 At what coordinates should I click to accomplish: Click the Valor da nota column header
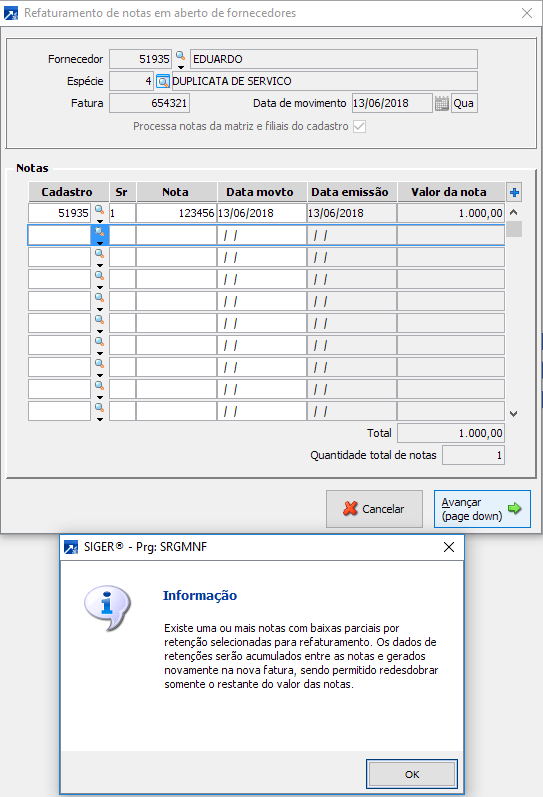(450, 192)
